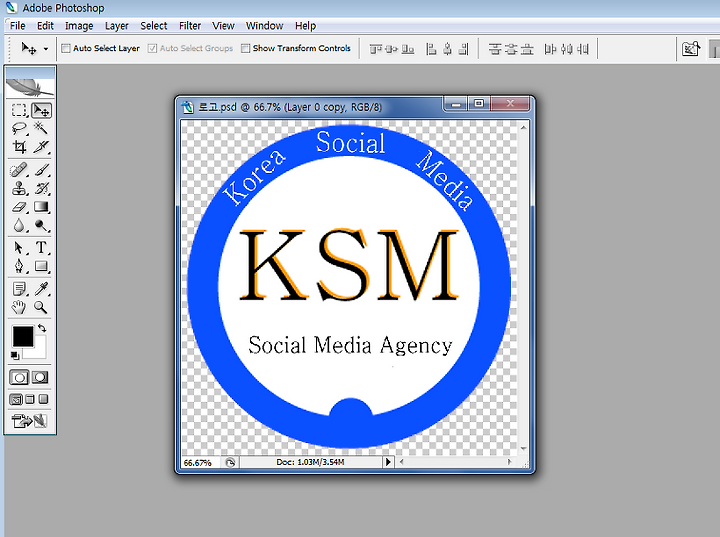Open the Filter menu

(x=190, y=26)
